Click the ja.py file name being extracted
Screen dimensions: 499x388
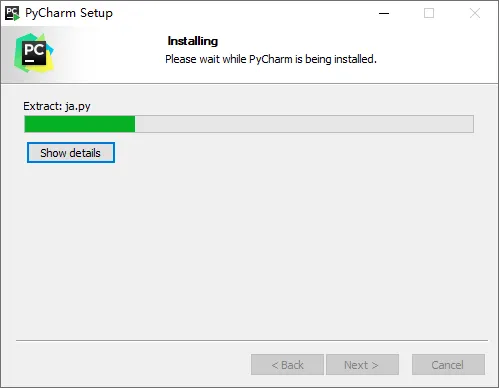coord(78,106)
